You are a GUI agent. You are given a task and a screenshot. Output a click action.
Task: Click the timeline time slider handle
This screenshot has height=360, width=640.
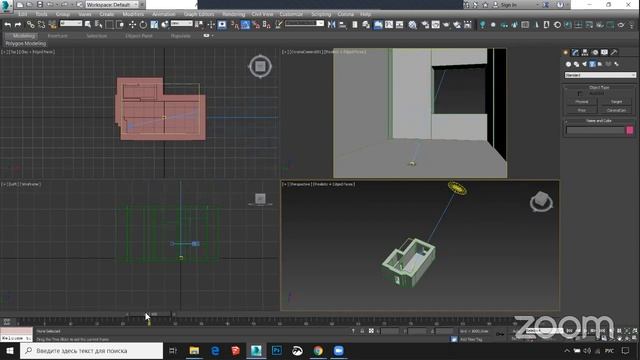point(150,314)
